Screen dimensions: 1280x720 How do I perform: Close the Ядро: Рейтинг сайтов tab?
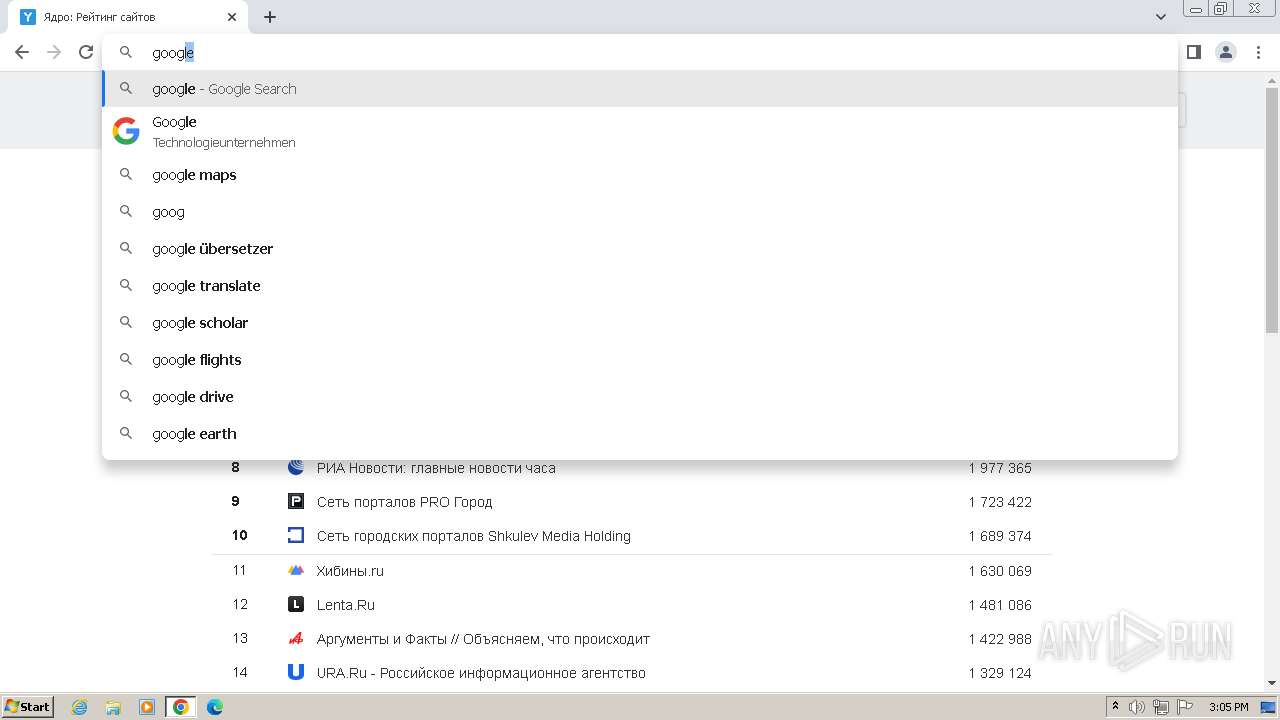(x=232, y=17)
